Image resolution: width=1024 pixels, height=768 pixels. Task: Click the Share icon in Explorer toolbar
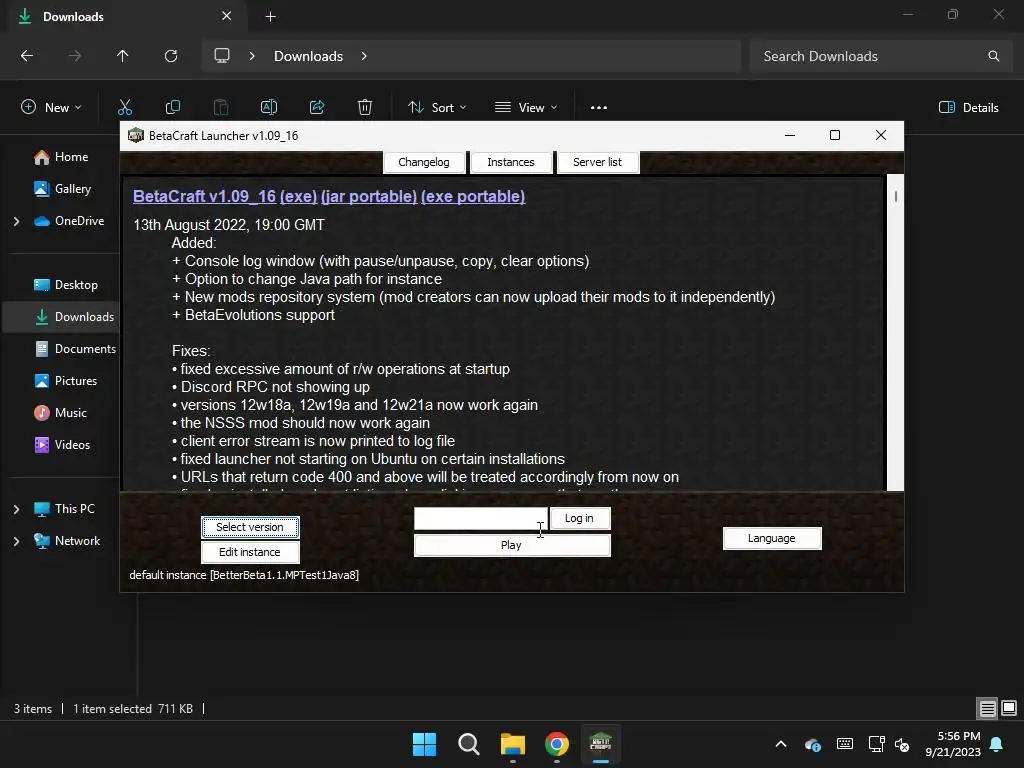tap(317, 107)
